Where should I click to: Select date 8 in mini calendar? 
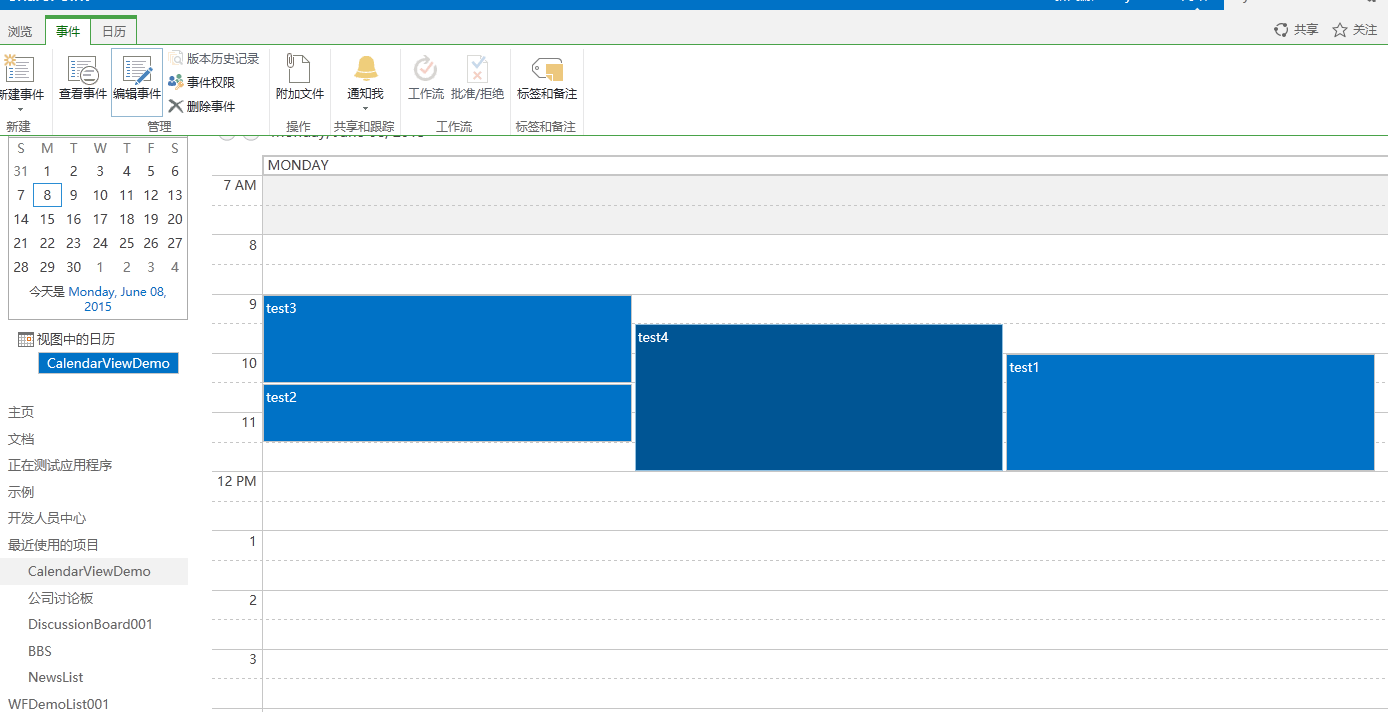pos(47,195)
